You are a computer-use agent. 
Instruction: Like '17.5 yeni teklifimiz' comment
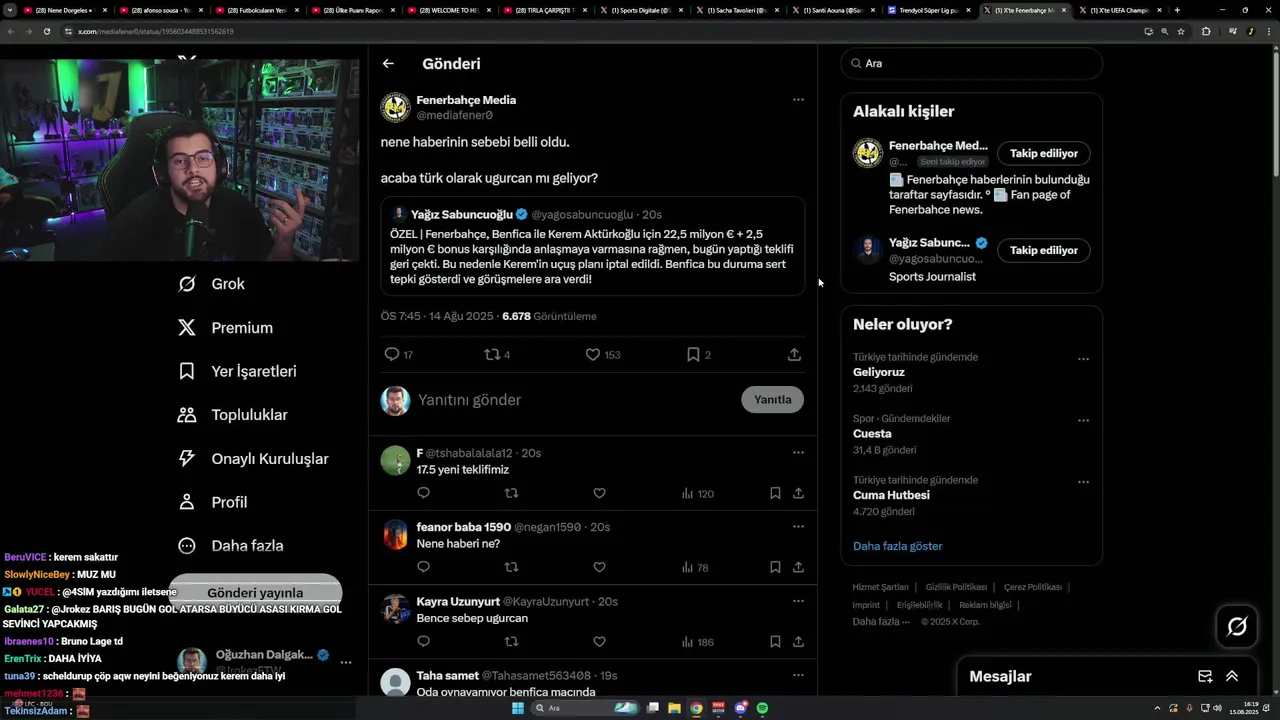click(x=599, y=493)
